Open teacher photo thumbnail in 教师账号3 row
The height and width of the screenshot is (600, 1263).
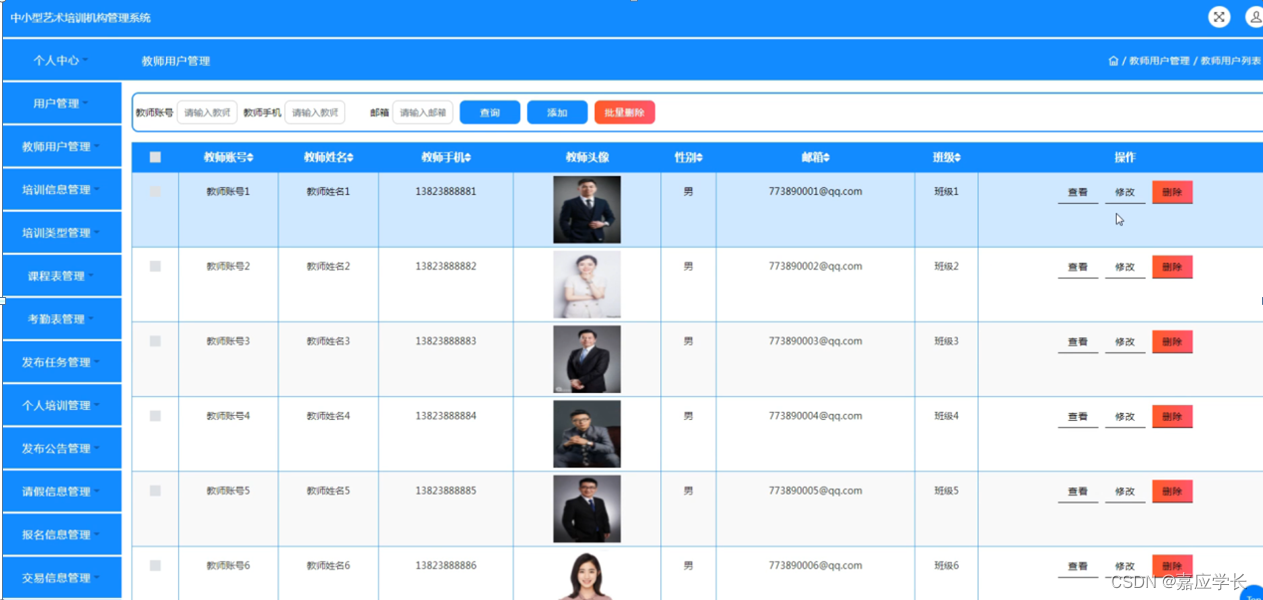(587, 360)
